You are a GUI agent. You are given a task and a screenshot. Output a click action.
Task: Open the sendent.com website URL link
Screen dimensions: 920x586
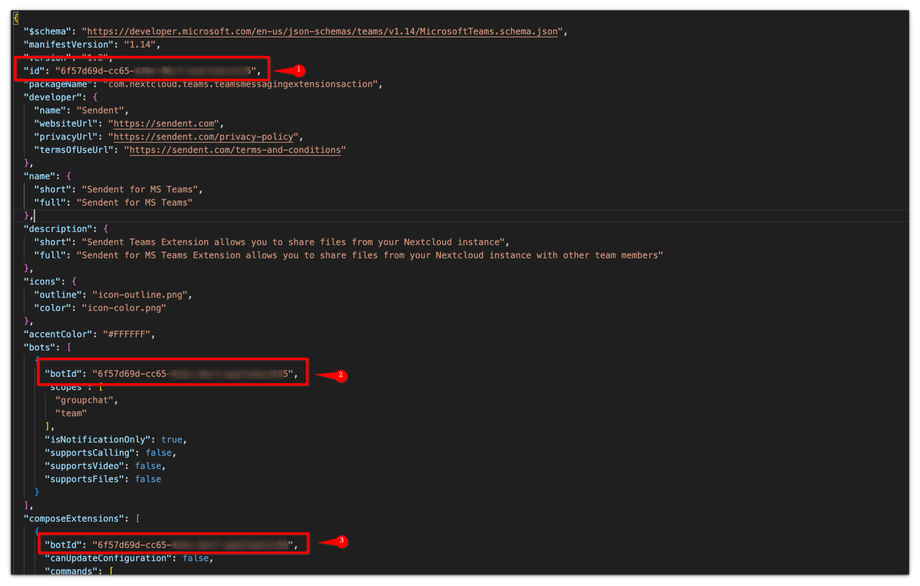point(164,123)
